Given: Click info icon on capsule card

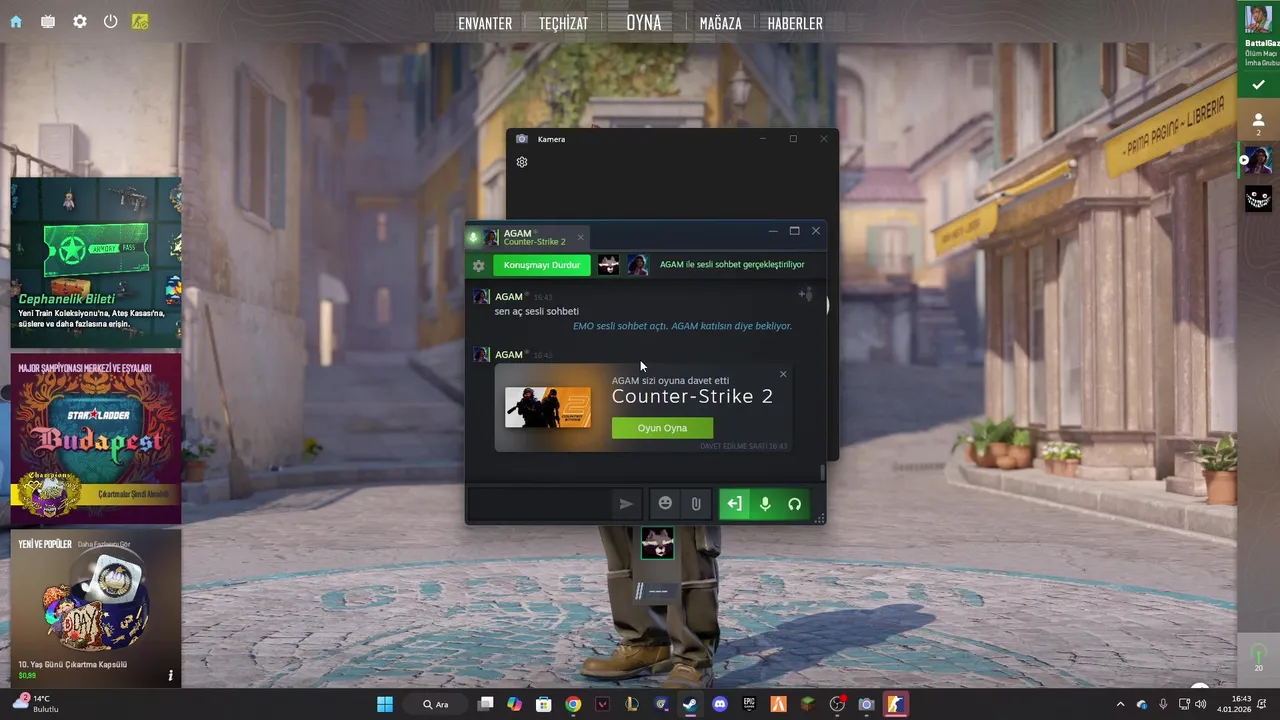Looking at the screenshot, I should point(170,676).
